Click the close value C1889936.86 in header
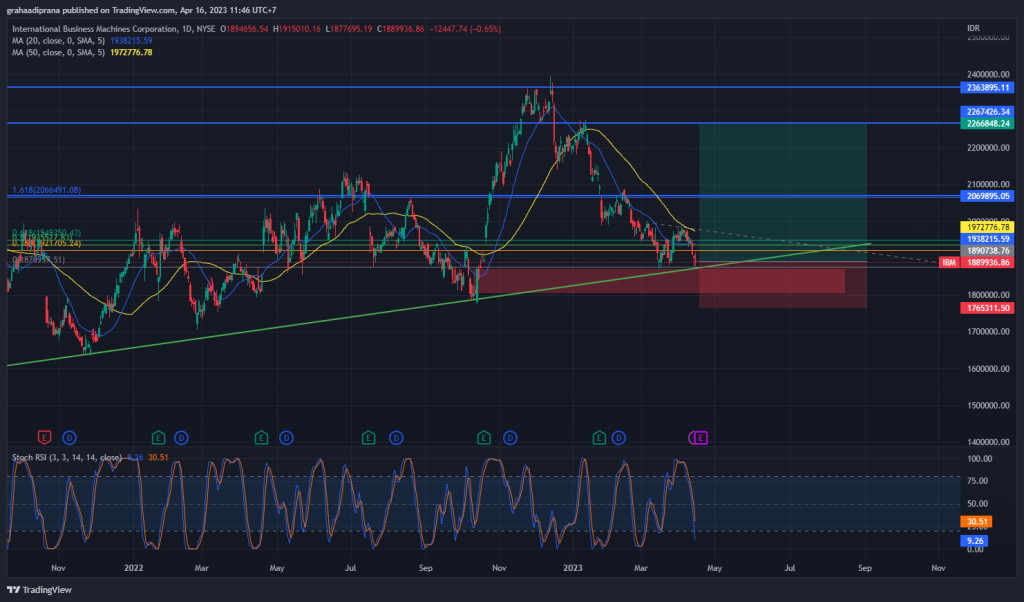Viewport: 1024px width, 602px height. click(400, 29)
